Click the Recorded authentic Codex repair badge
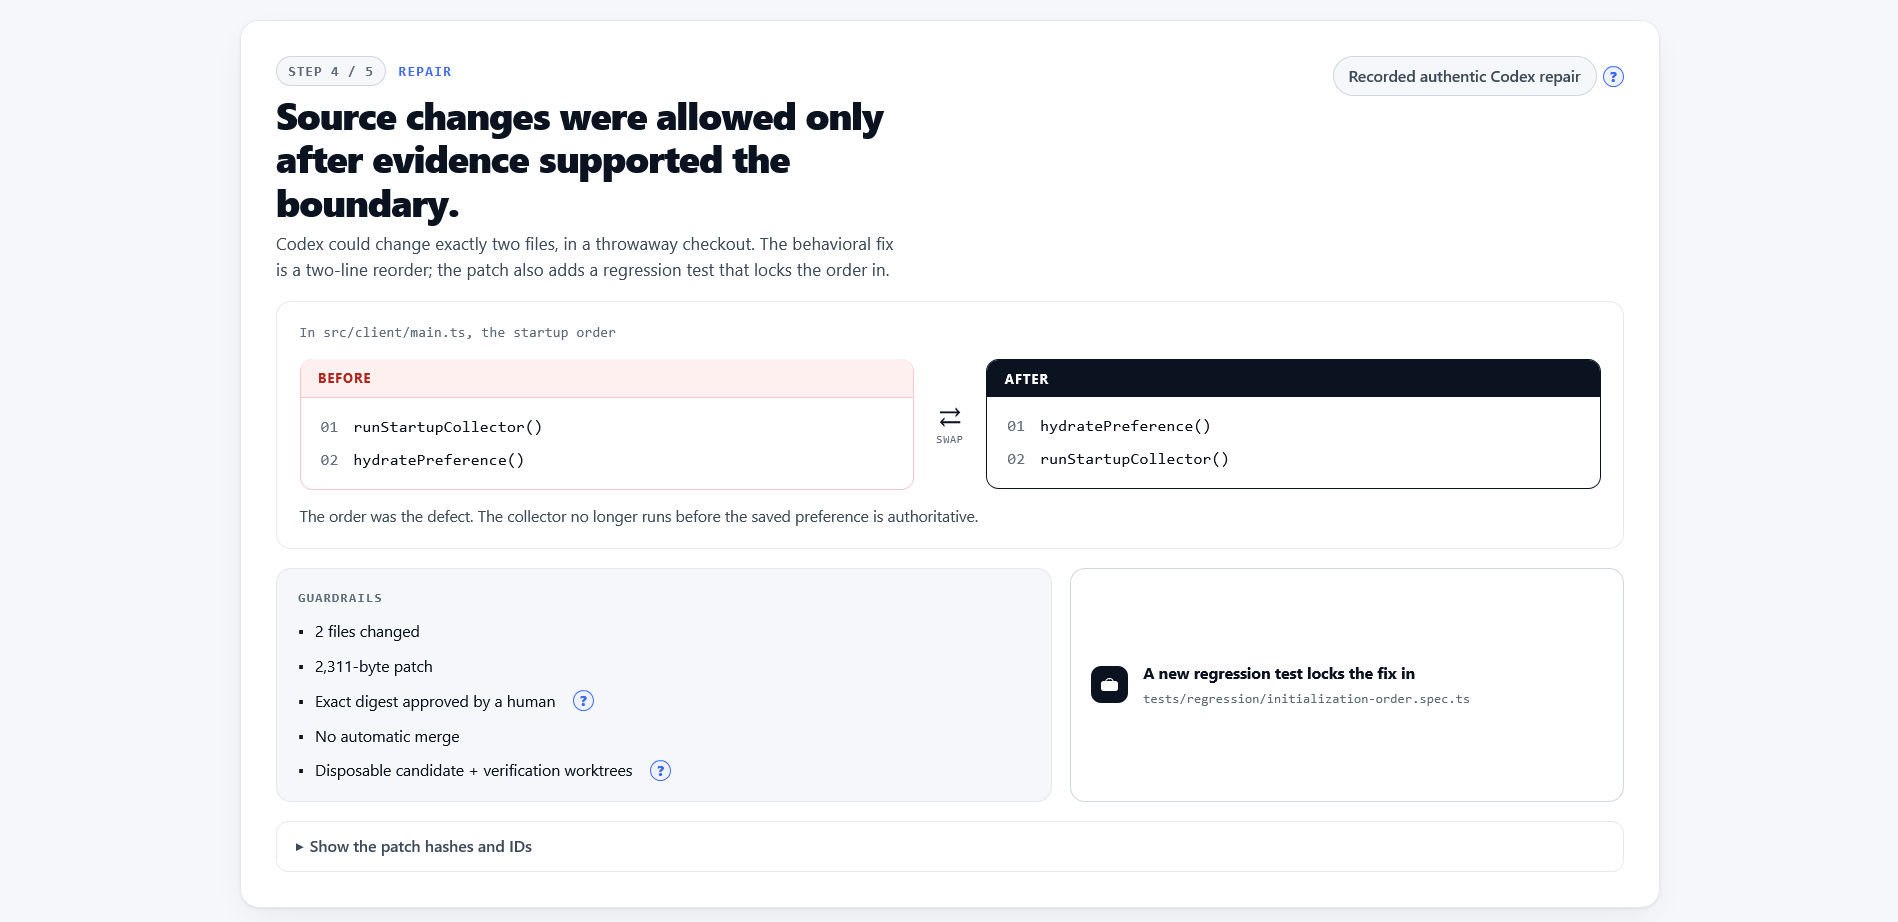Image resolution: width=1898 pixels, height=922 pixels. point(1464,77)
